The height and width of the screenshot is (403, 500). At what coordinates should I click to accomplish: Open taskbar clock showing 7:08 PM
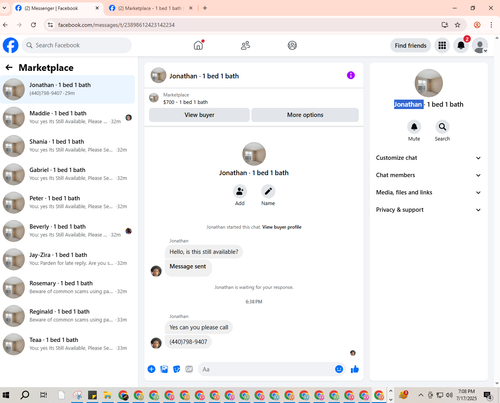click(x=466, y=395)
